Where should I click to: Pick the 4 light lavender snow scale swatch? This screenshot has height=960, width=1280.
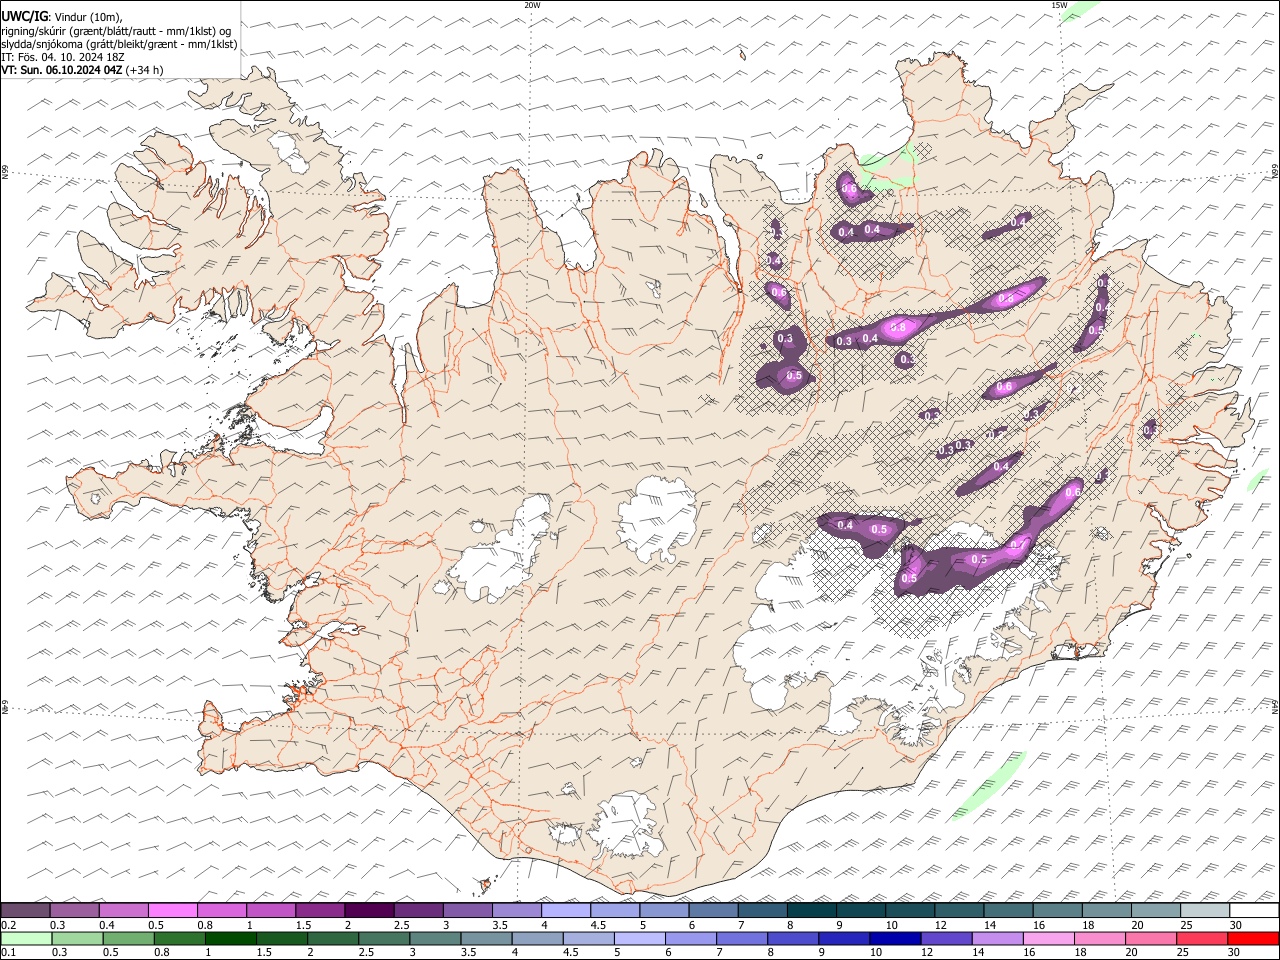[x=566, y=911]
